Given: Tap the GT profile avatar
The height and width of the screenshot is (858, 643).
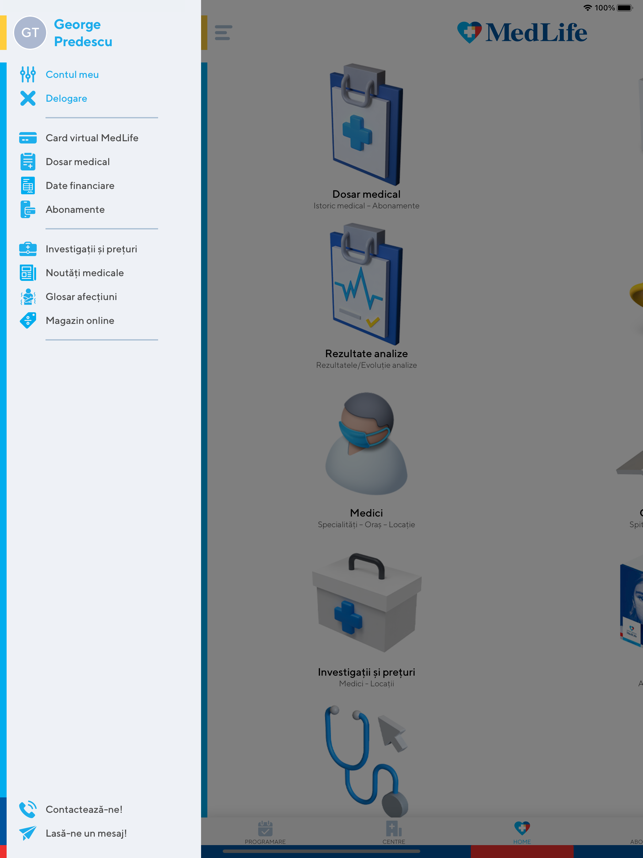Looking at the screenshot, I should pyautogui.click(x=30, y=33).
